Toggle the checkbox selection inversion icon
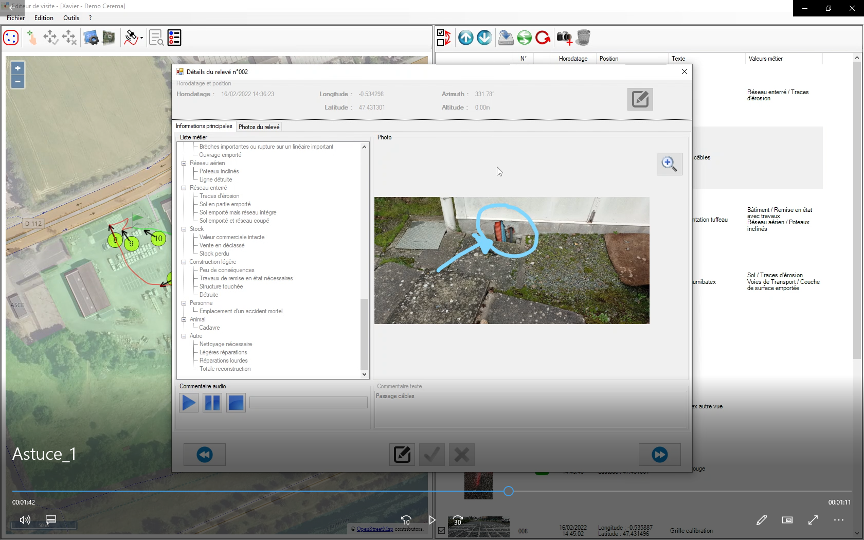The width and height of the screenshot is (864, 540). (444, 38)
